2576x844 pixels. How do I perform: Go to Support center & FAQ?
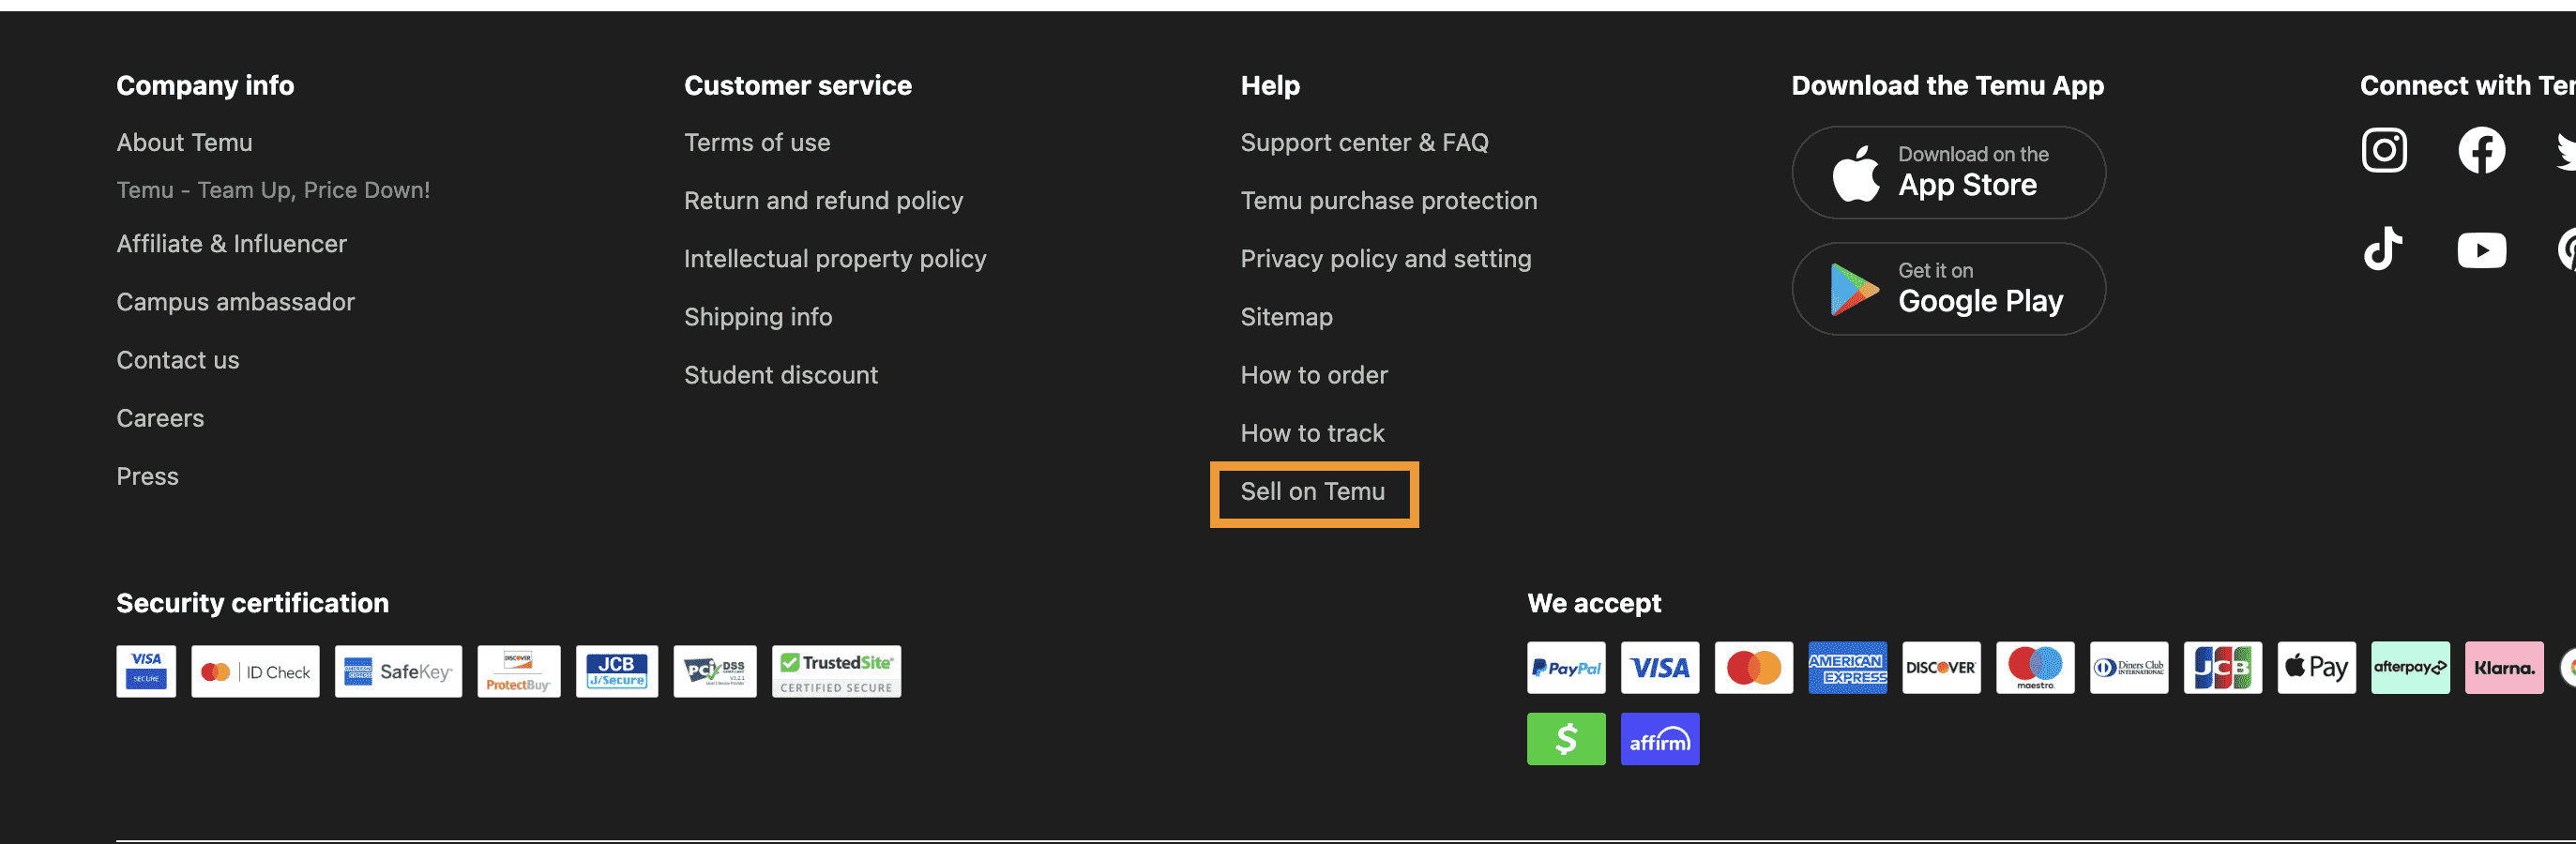pyautogui.click(x=1364, y=143)
